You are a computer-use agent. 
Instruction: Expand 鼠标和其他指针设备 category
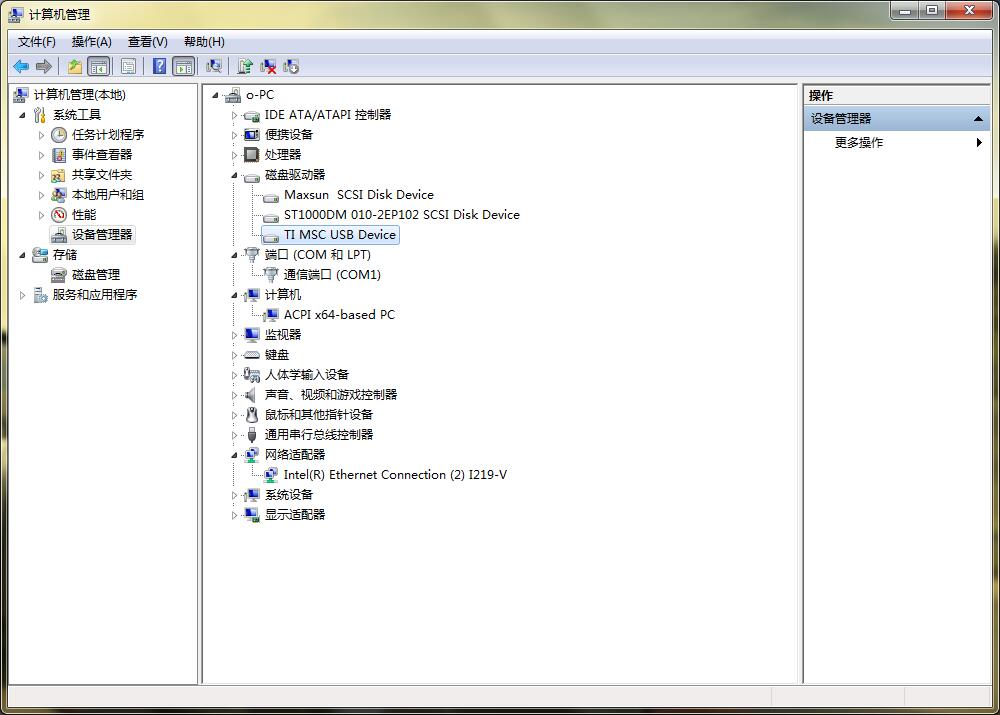pyautogui.click(x=234, y=415)
